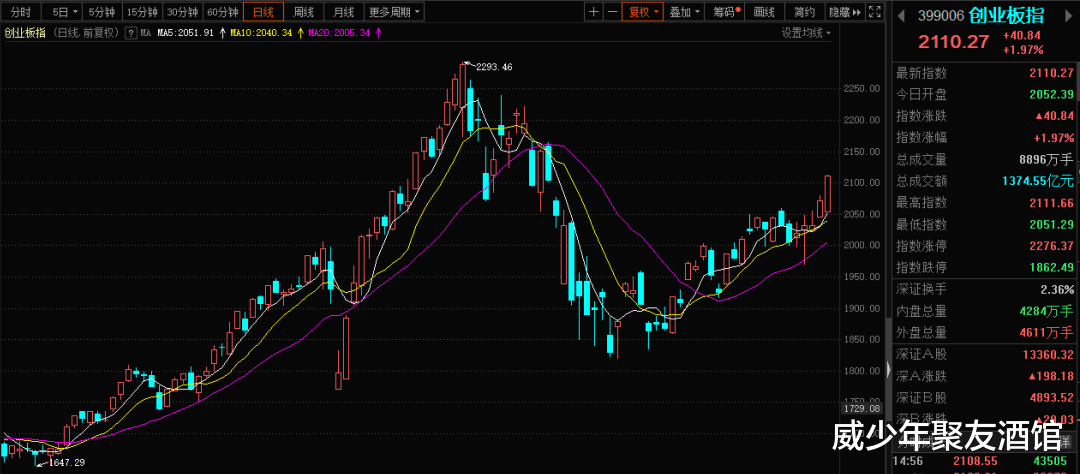Viewport: 1080px width, 474px height.
Task: Open the 筹码 chip distribution button
Action: (x=726, y=12)
